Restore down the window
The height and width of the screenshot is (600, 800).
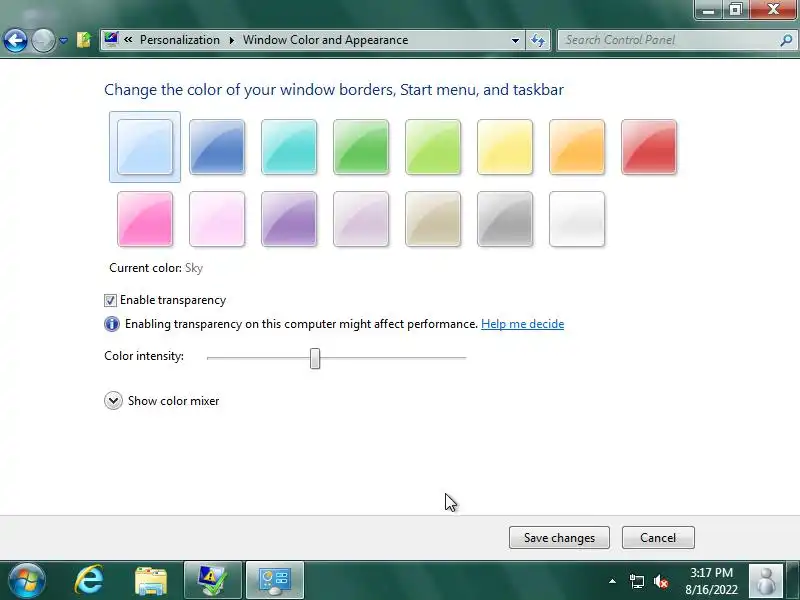pos(735,9)
